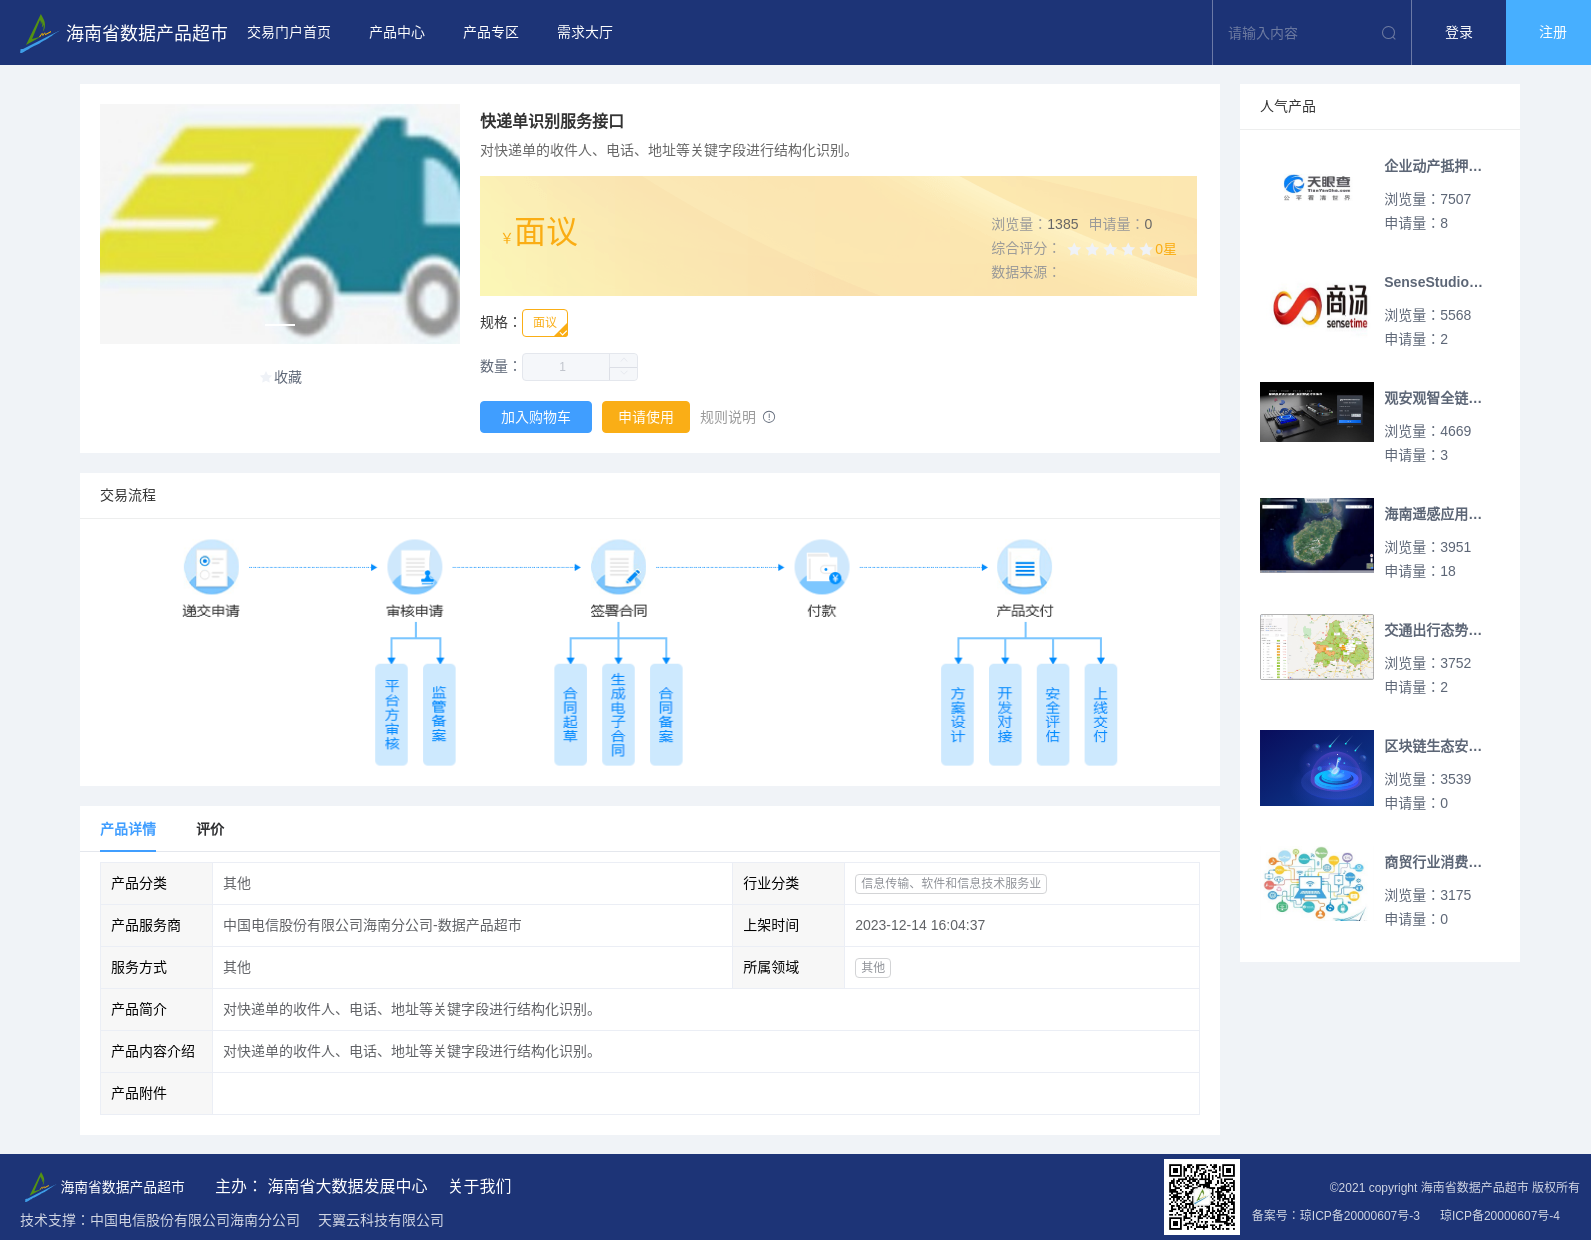Image resolution: width=1591 pixels, height=1240 pixels.
Task: Open the 观安观智全链... product title
Action: [1433, 398]
